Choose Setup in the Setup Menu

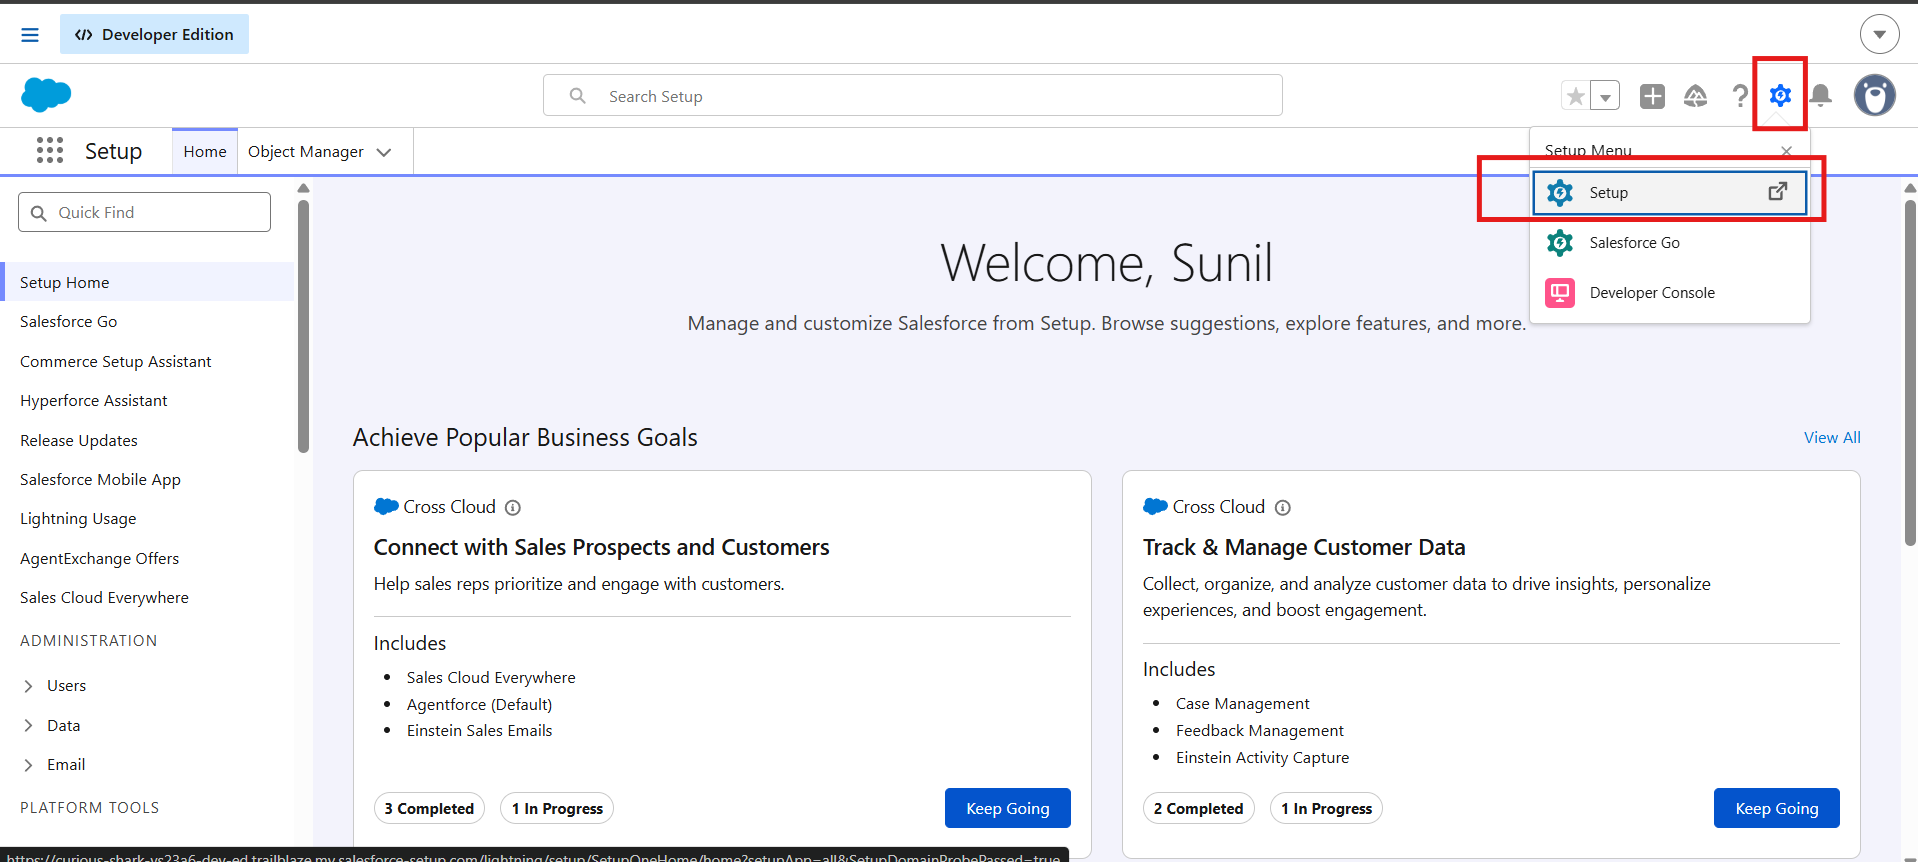[1670, 193]
